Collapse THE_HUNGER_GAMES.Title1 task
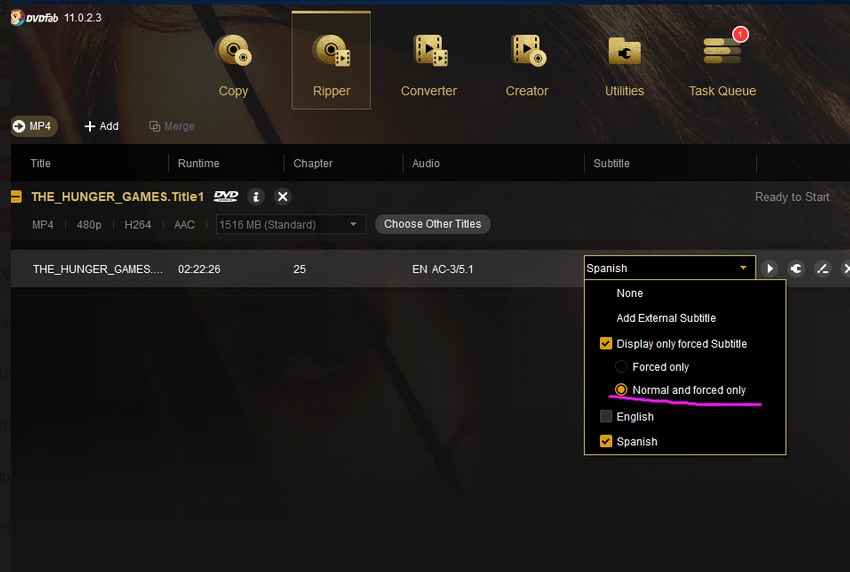 click(16, 197)
